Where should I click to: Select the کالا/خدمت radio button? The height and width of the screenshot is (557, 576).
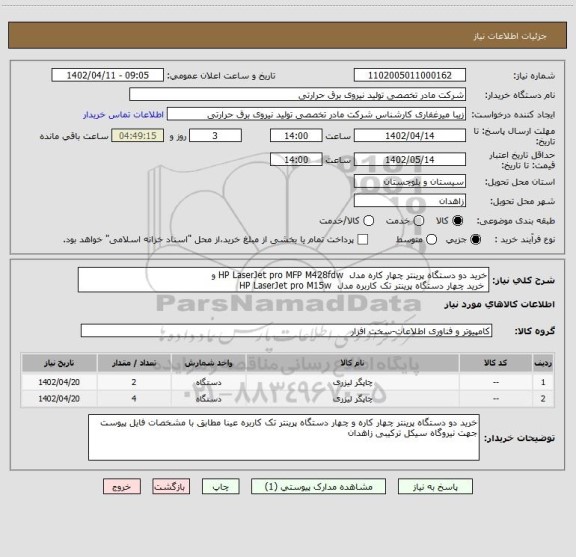click(x=368, y=220)
